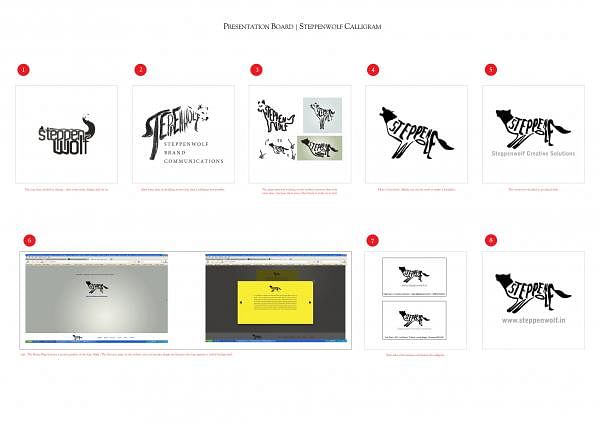Click the red number 7 badge
The height and width of the screenshot is (423, 600).
click(372, 240)
